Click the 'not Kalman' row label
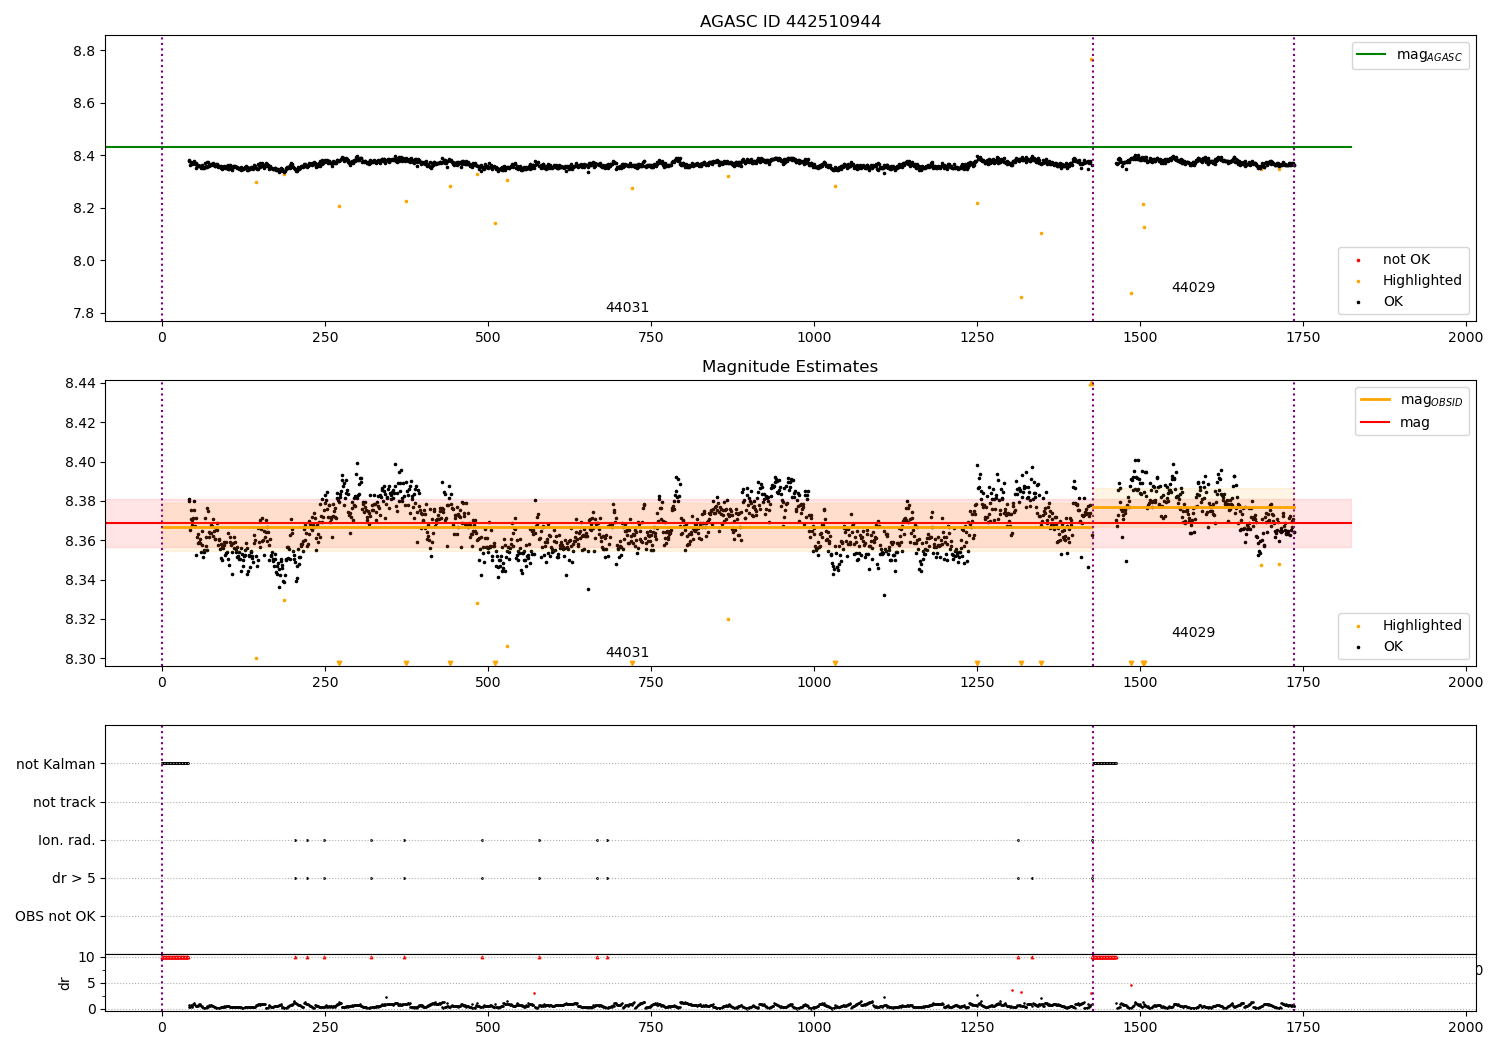 click(x=56, y=765)
